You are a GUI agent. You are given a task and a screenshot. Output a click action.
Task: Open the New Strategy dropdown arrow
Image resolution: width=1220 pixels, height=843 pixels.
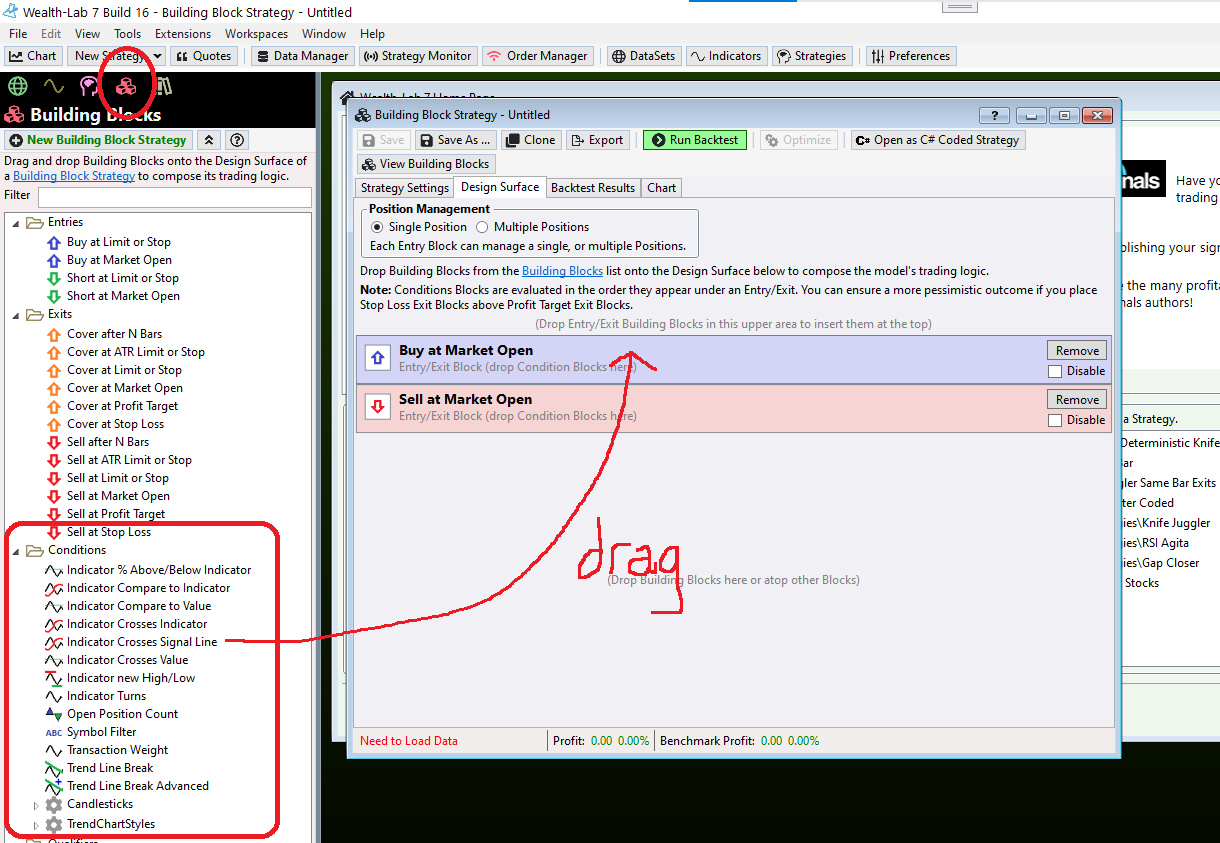pyautogui.click(x=158, y=56)
